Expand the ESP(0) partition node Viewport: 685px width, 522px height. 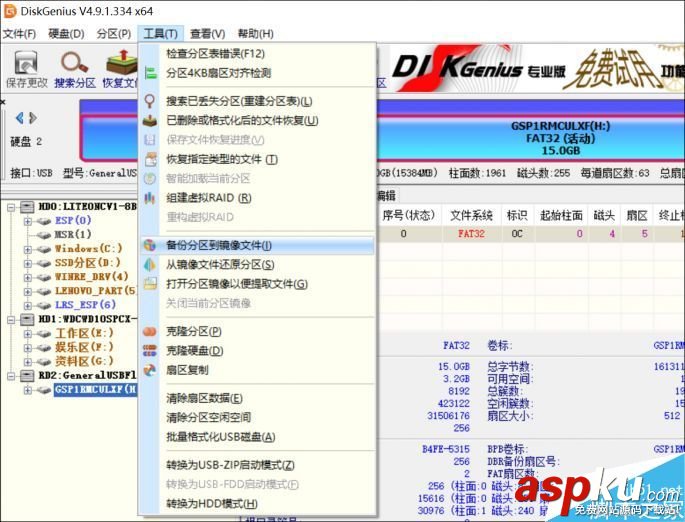28,221
